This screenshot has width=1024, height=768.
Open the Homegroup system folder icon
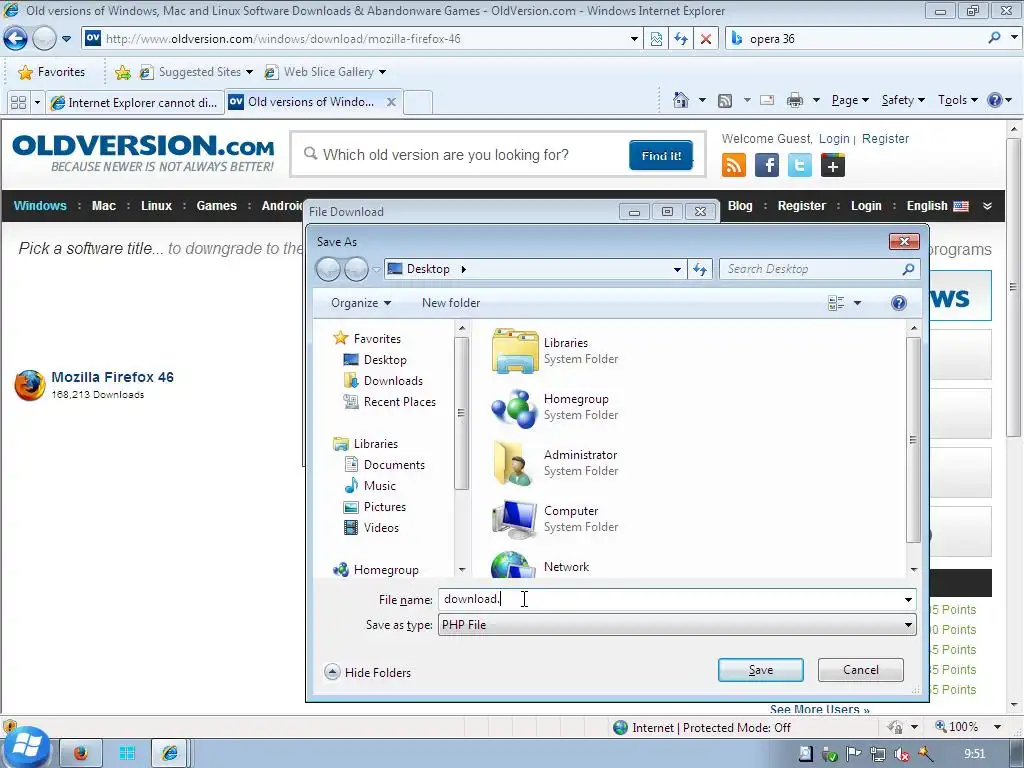[515, 408]
